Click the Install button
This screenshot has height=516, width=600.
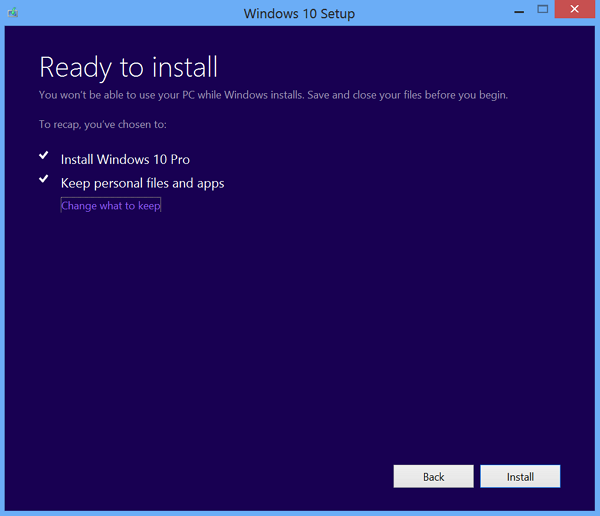(520, 476)
